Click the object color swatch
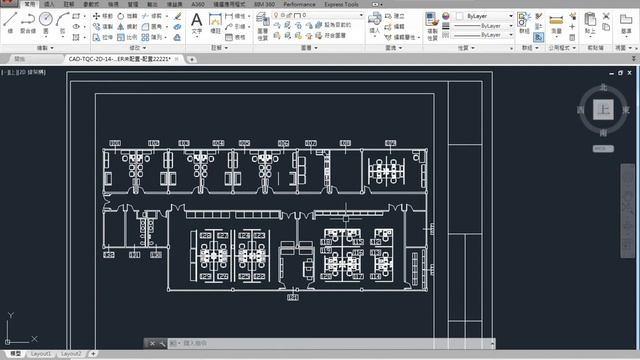This screenshot has width=640, height=360. click(460, 16)
